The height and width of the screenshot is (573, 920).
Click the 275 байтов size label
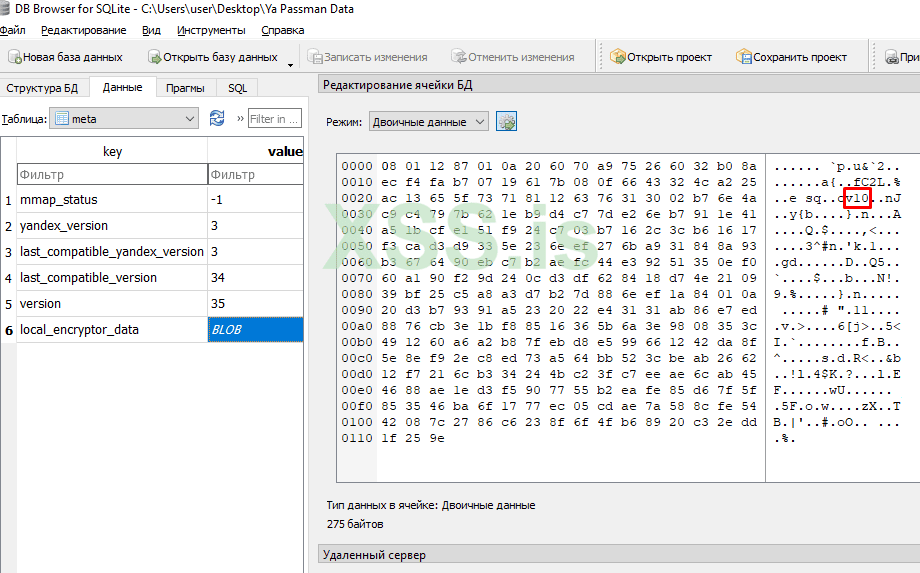click(x=355, y=524)
